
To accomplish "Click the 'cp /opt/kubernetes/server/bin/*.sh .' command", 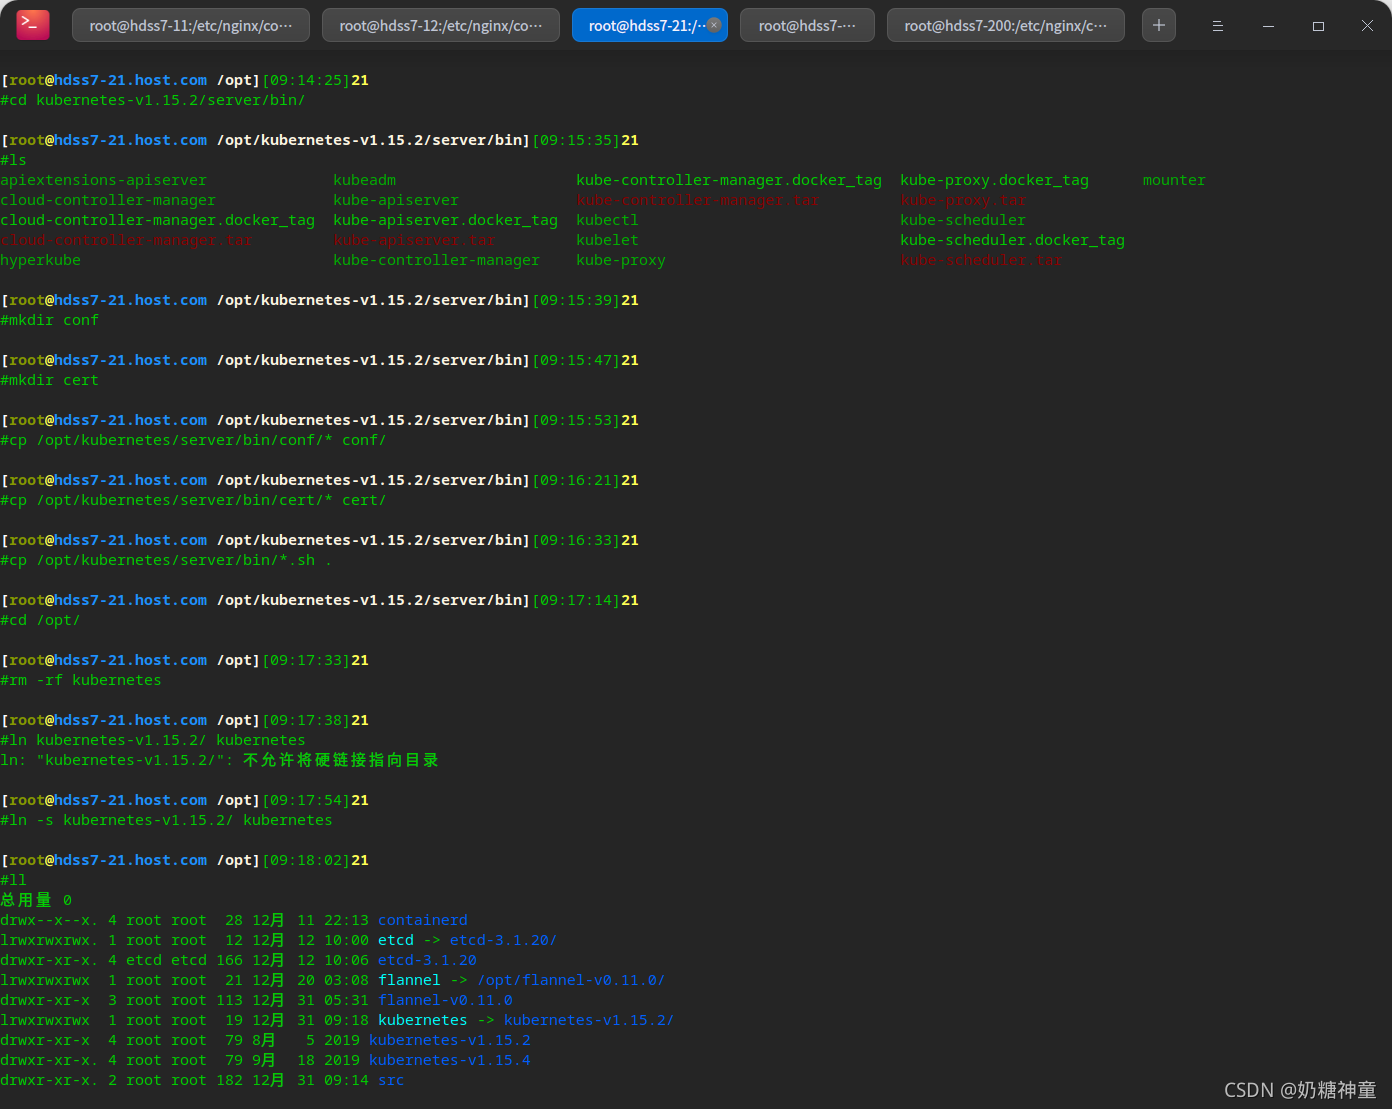I will coord(166,560).
